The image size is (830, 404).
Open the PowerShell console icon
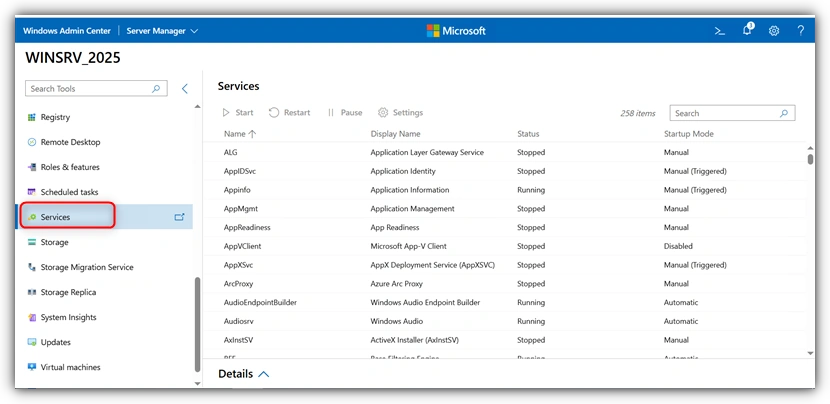pos(719,31)
